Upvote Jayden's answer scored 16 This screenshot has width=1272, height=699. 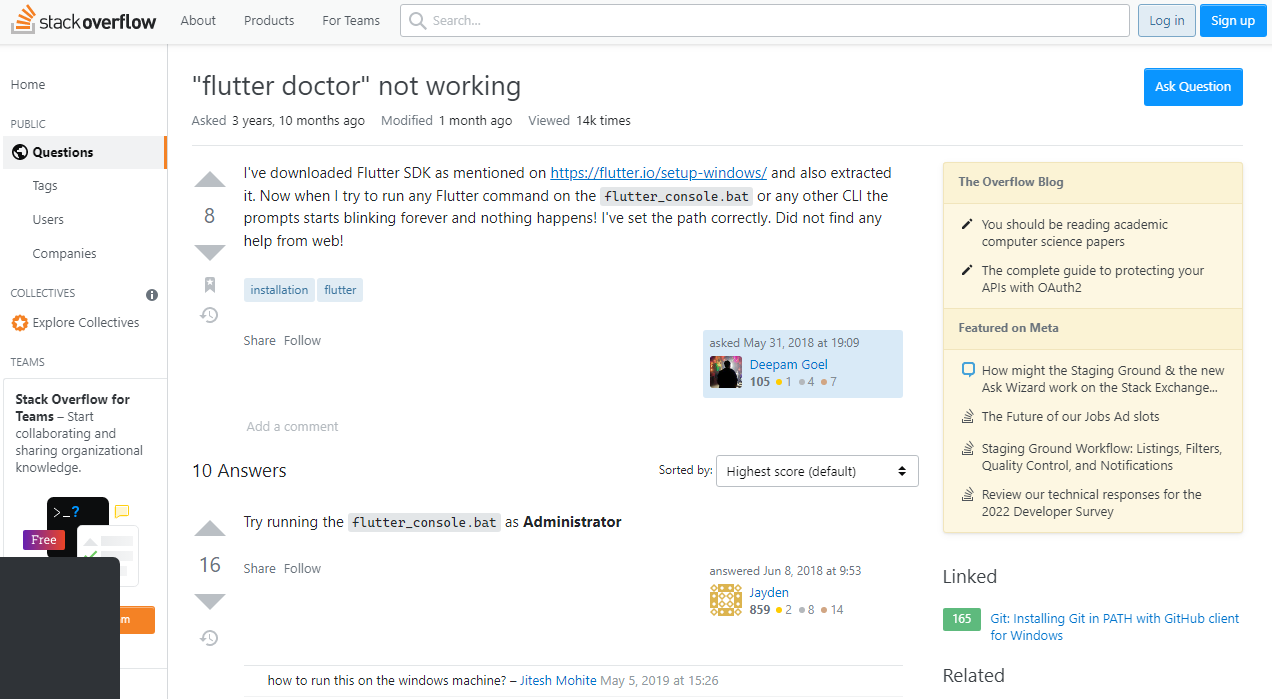(x=210, y=529)
